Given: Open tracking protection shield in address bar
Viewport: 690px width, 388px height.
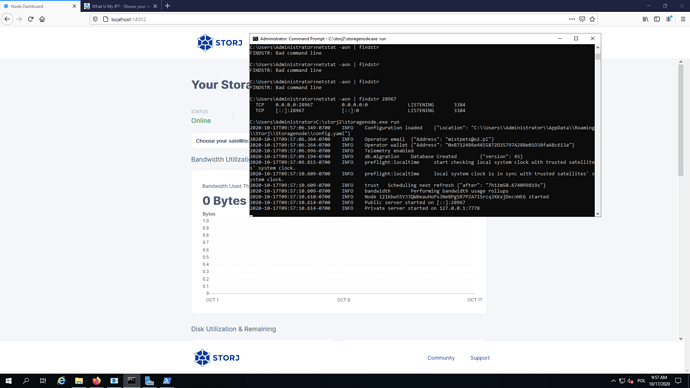Looking at the screenshot, I should 95,19.
